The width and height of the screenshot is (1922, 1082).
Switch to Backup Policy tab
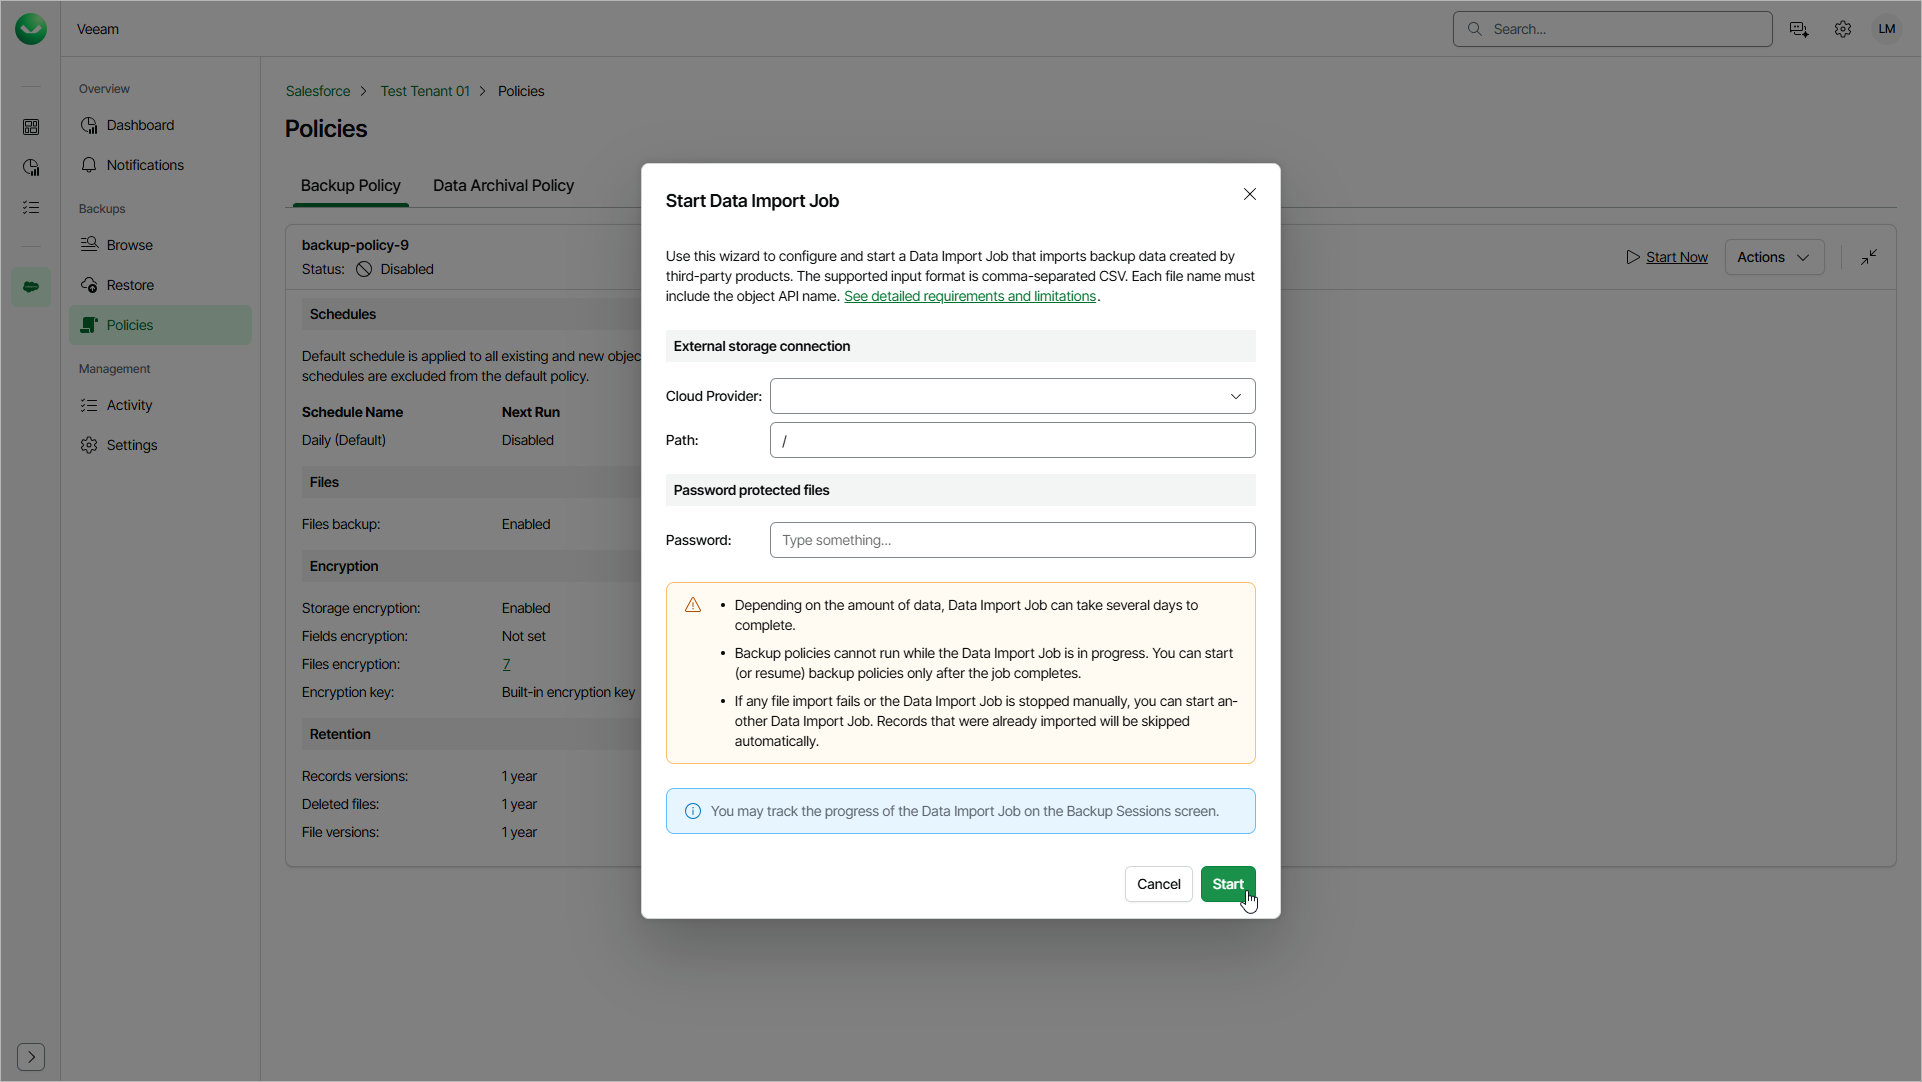351,186
